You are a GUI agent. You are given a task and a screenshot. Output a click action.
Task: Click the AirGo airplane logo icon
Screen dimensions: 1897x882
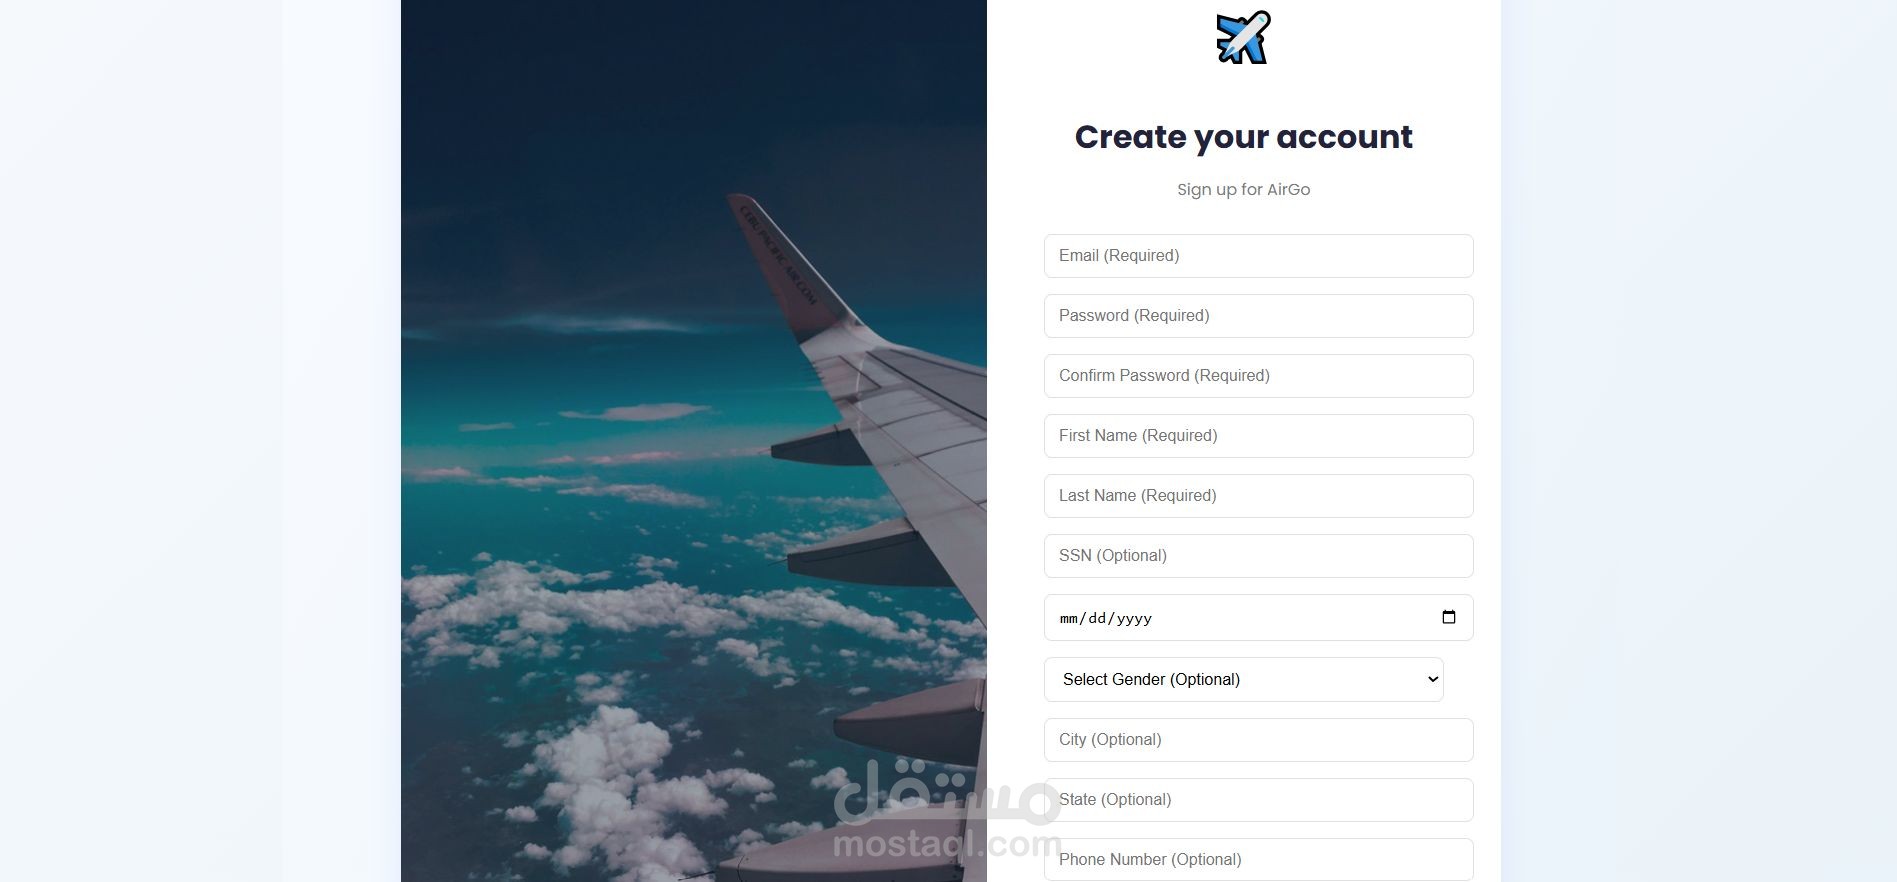[1243, 38]
